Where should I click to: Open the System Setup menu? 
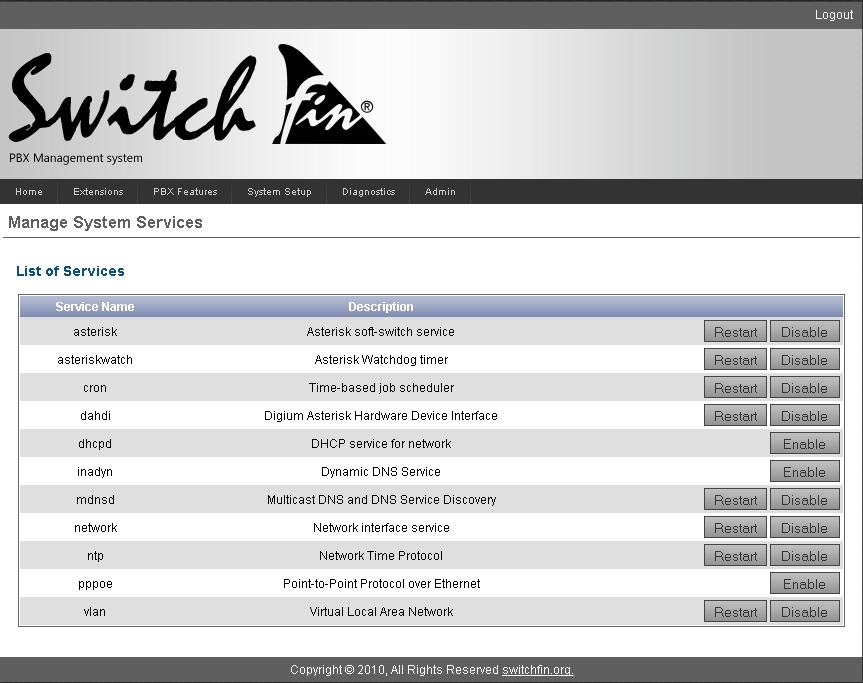coord(279,192)
